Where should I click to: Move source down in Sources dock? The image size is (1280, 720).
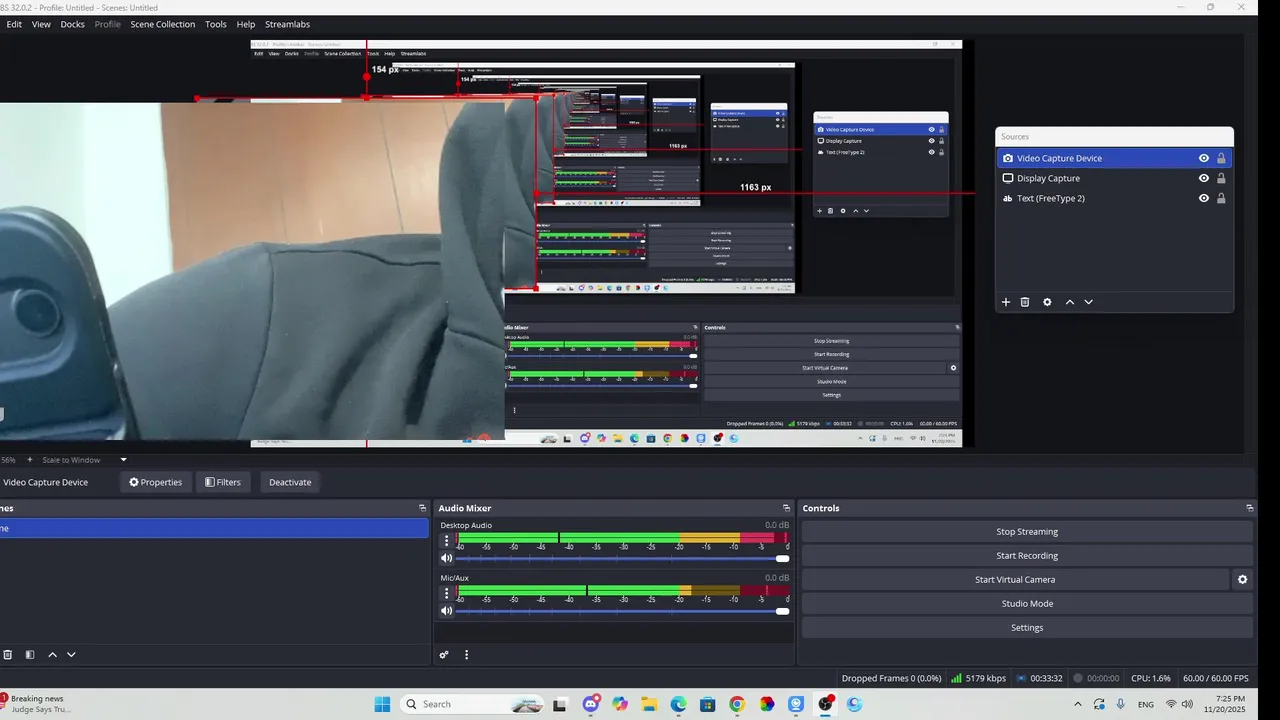click(1089, 302)
